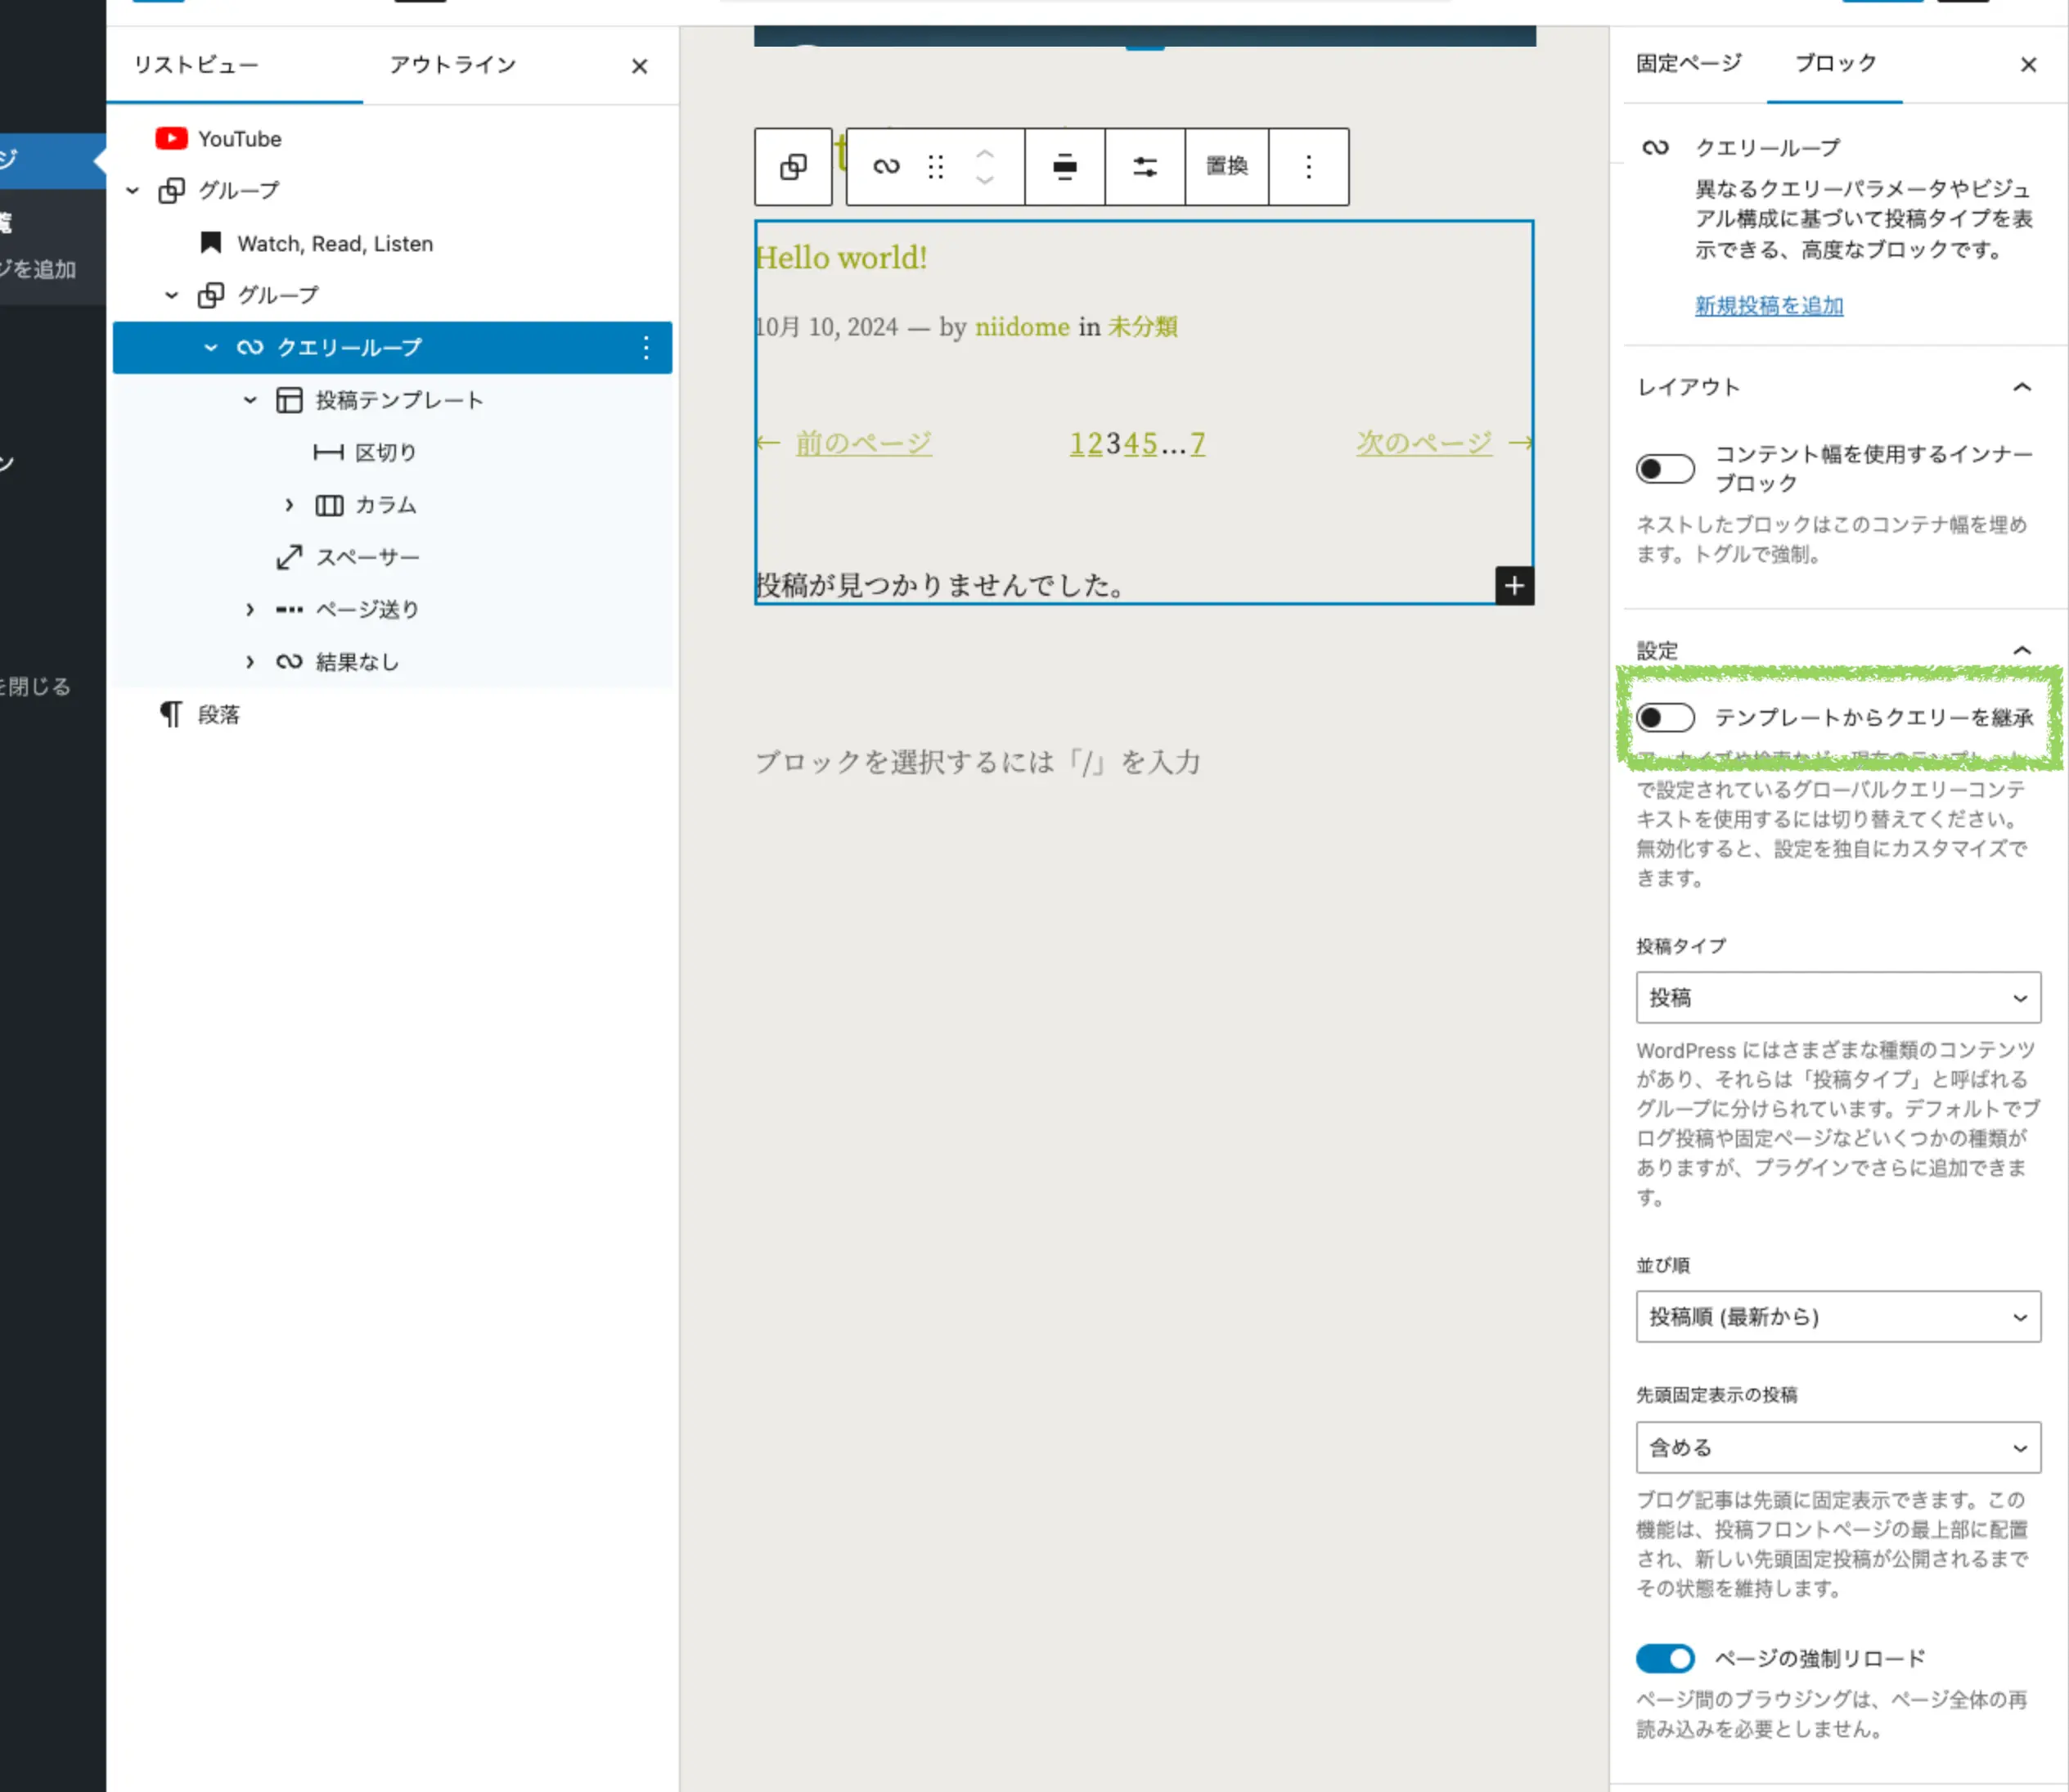Expand the カラム item in list view
2069x1792 pixels.
289,505
